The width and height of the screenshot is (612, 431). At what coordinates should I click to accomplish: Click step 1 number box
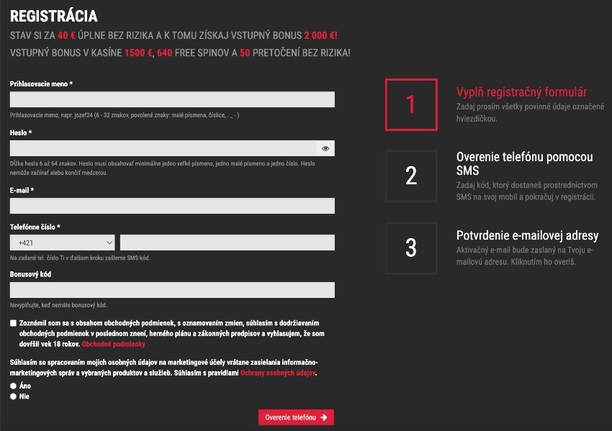point(411,105)
